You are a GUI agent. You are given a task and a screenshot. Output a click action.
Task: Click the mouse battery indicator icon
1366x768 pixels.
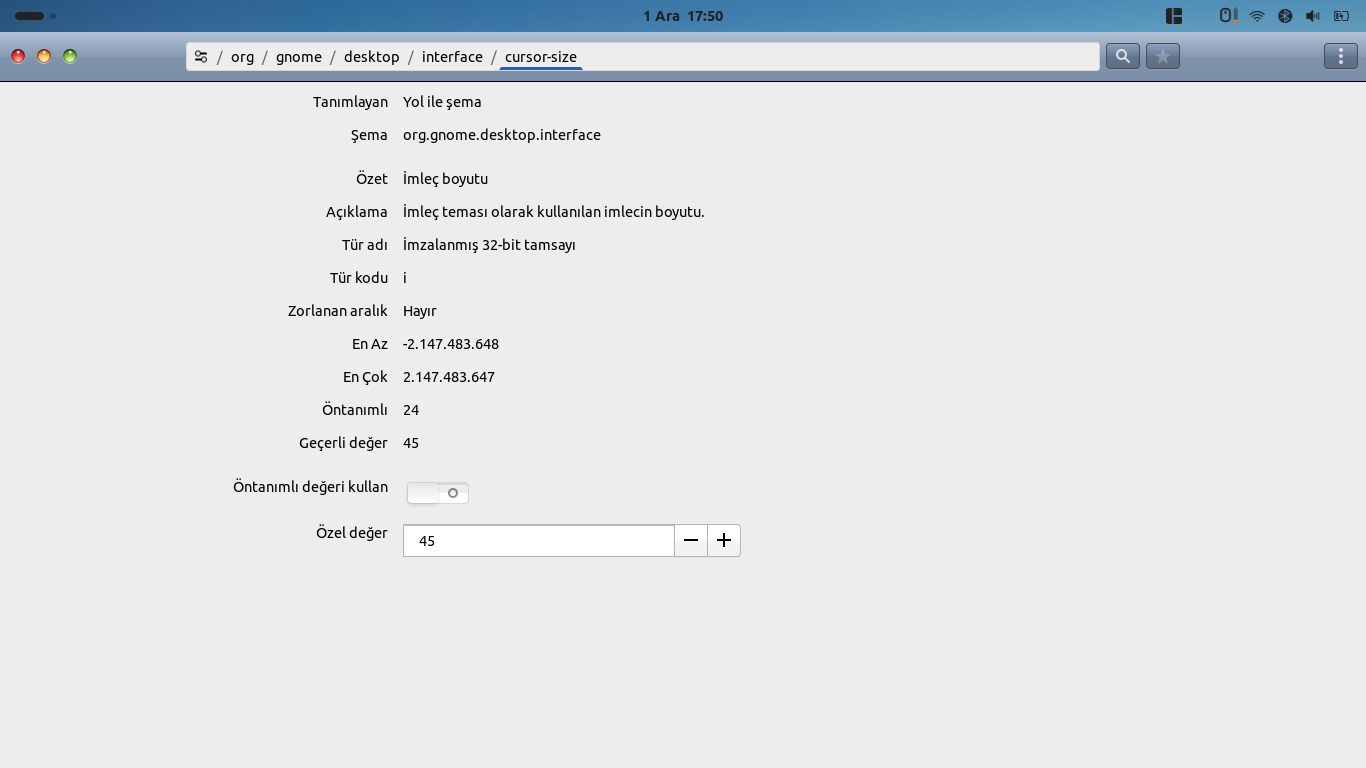[1228, 16]
